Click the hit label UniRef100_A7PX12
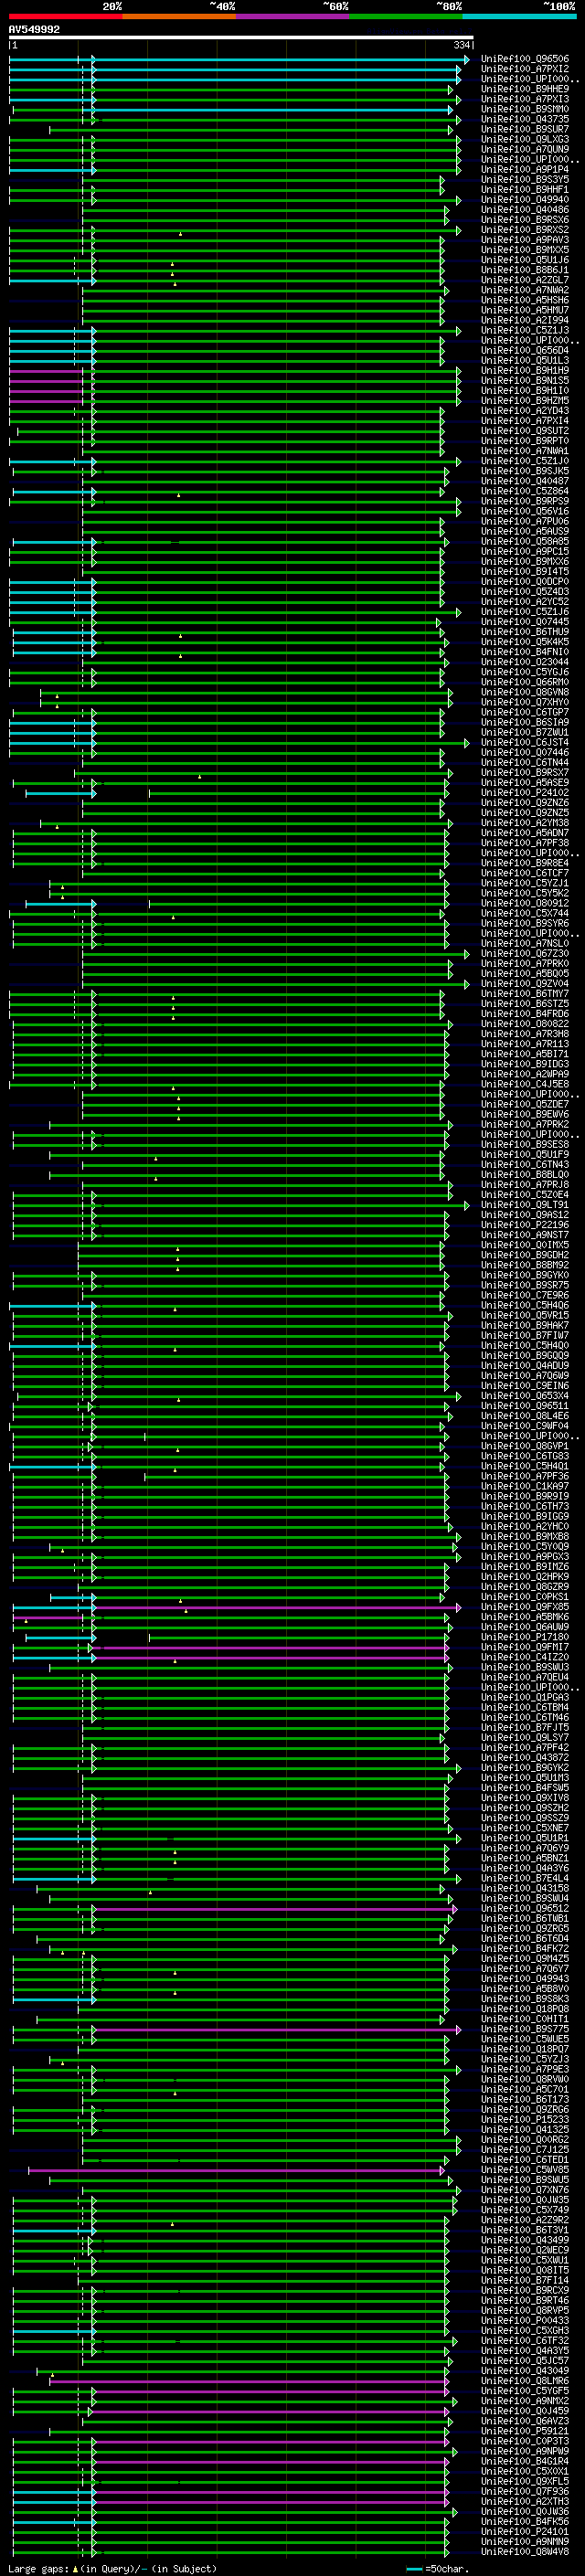Viewport: 585px width, 2576px height. 525,69
